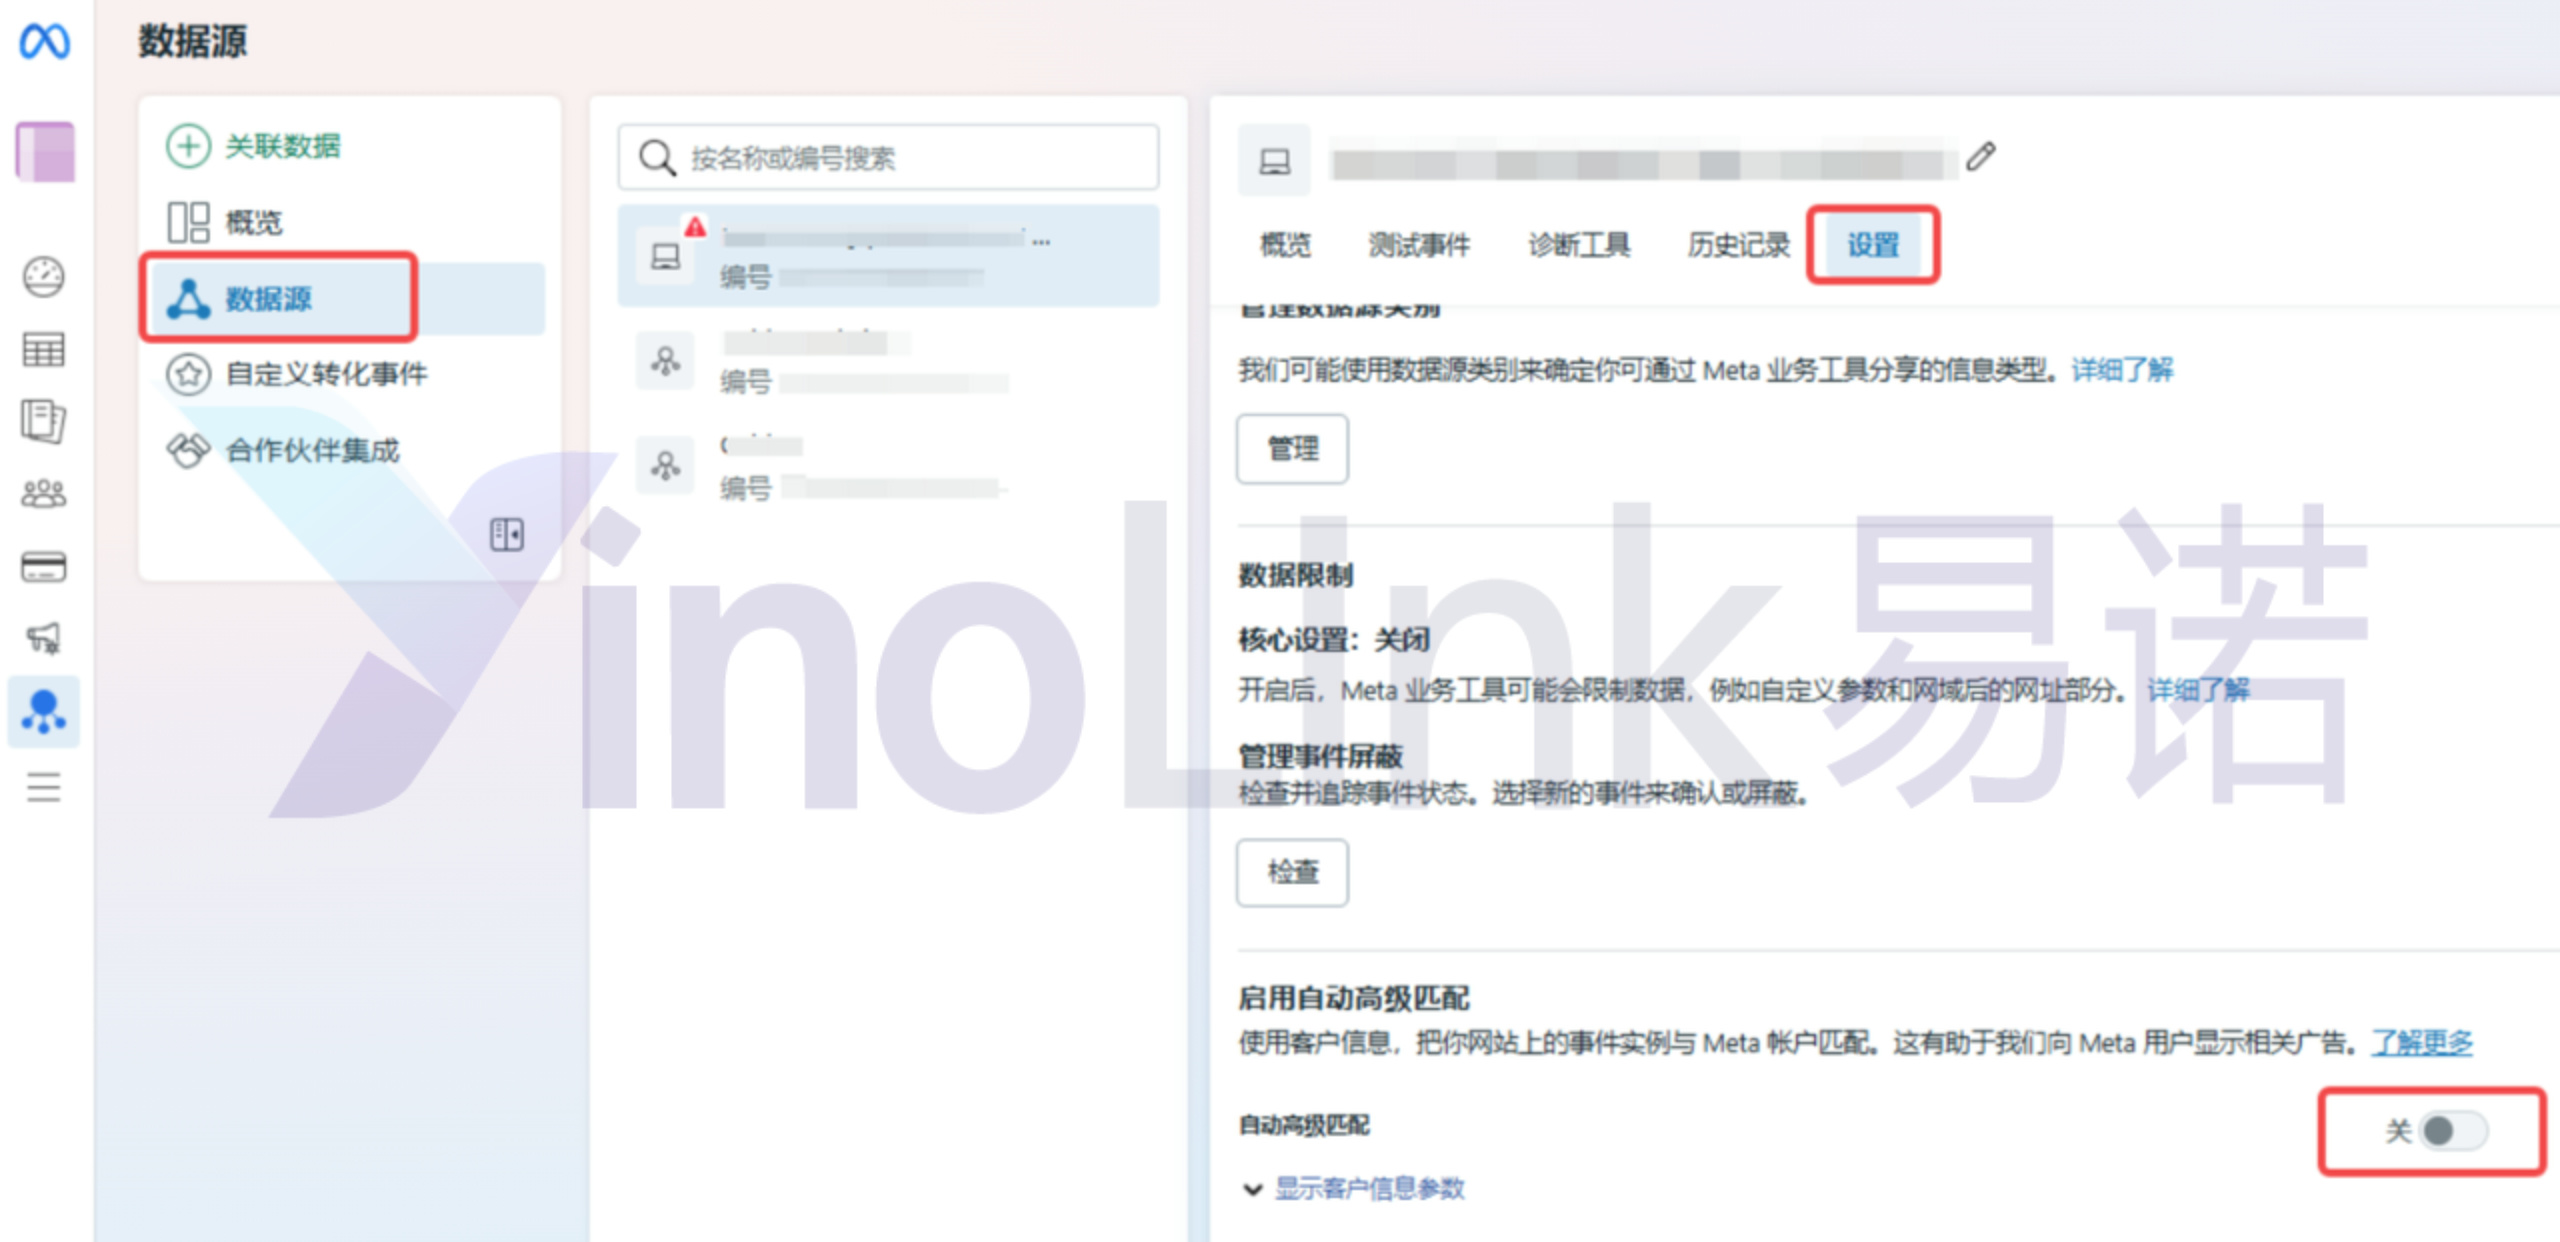
Task: Click the green plus icon for 关联数据
Action: (x=188, y=146)
